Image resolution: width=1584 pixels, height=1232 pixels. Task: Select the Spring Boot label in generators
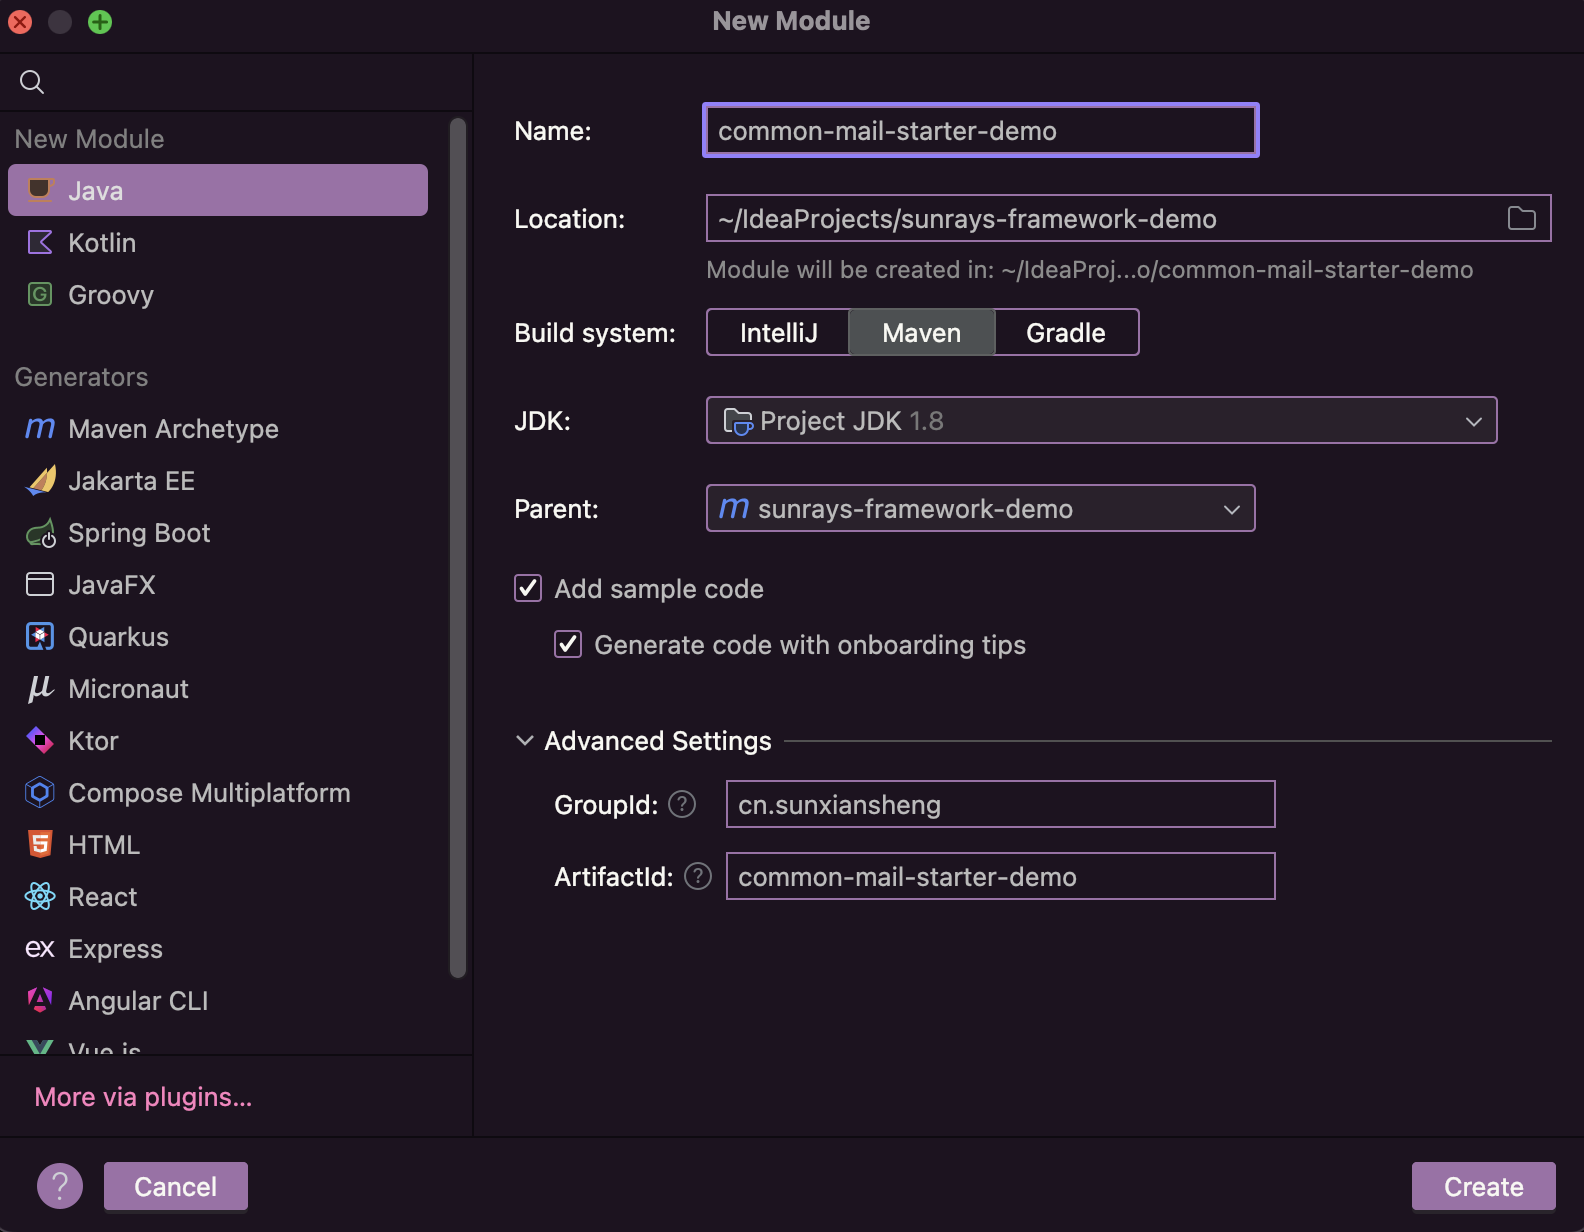click(139, 533)
